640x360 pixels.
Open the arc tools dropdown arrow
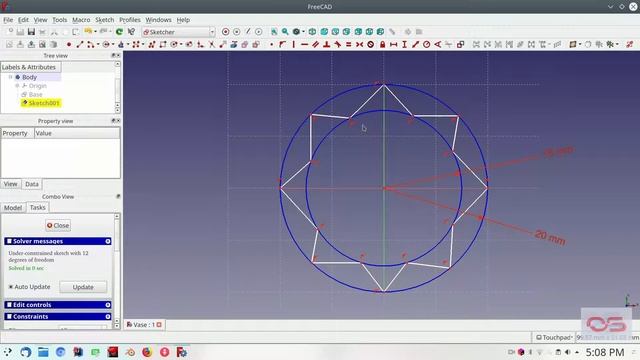pos(98,44)
